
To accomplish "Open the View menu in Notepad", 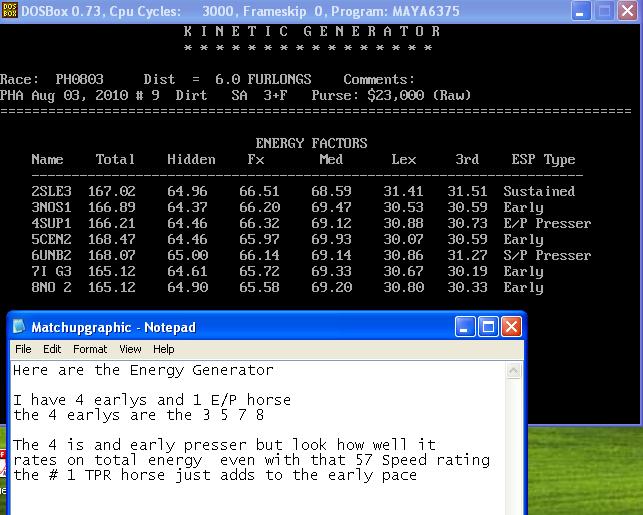I will click(130, 349).
